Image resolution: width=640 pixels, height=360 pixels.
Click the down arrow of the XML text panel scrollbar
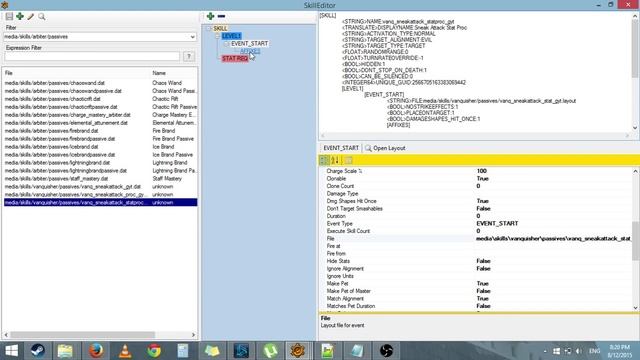[635, 128]
